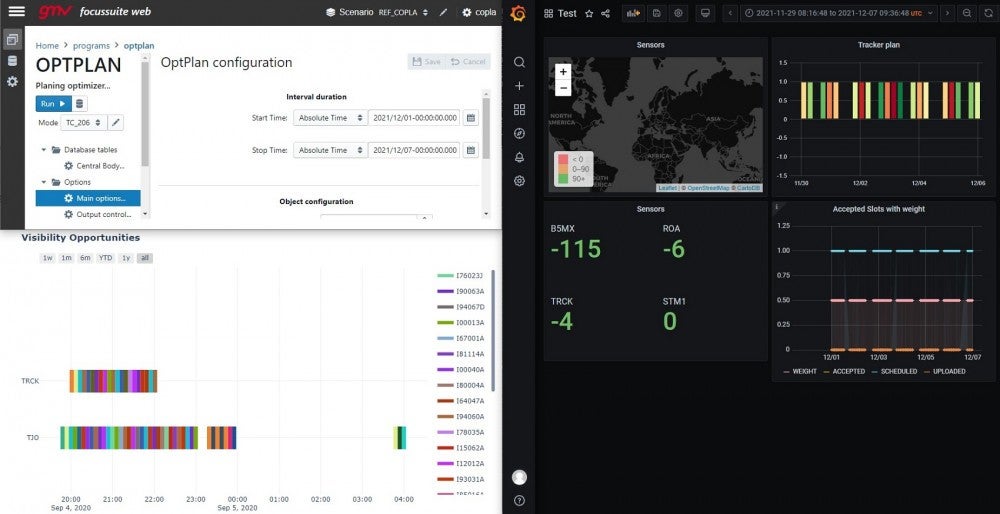1000x514 pixels.
Task: Select the 1m range button
Action: 66,258
